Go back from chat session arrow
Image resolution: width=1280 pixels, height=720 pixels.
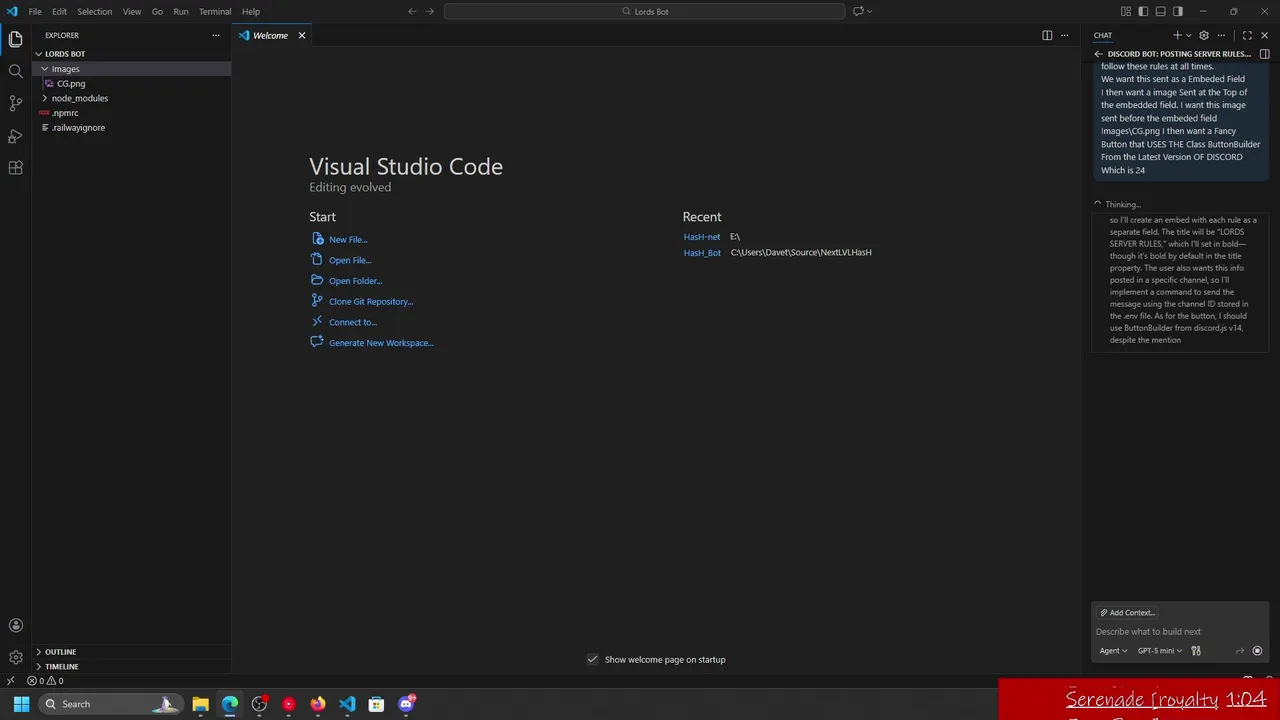coord(1099,54)
